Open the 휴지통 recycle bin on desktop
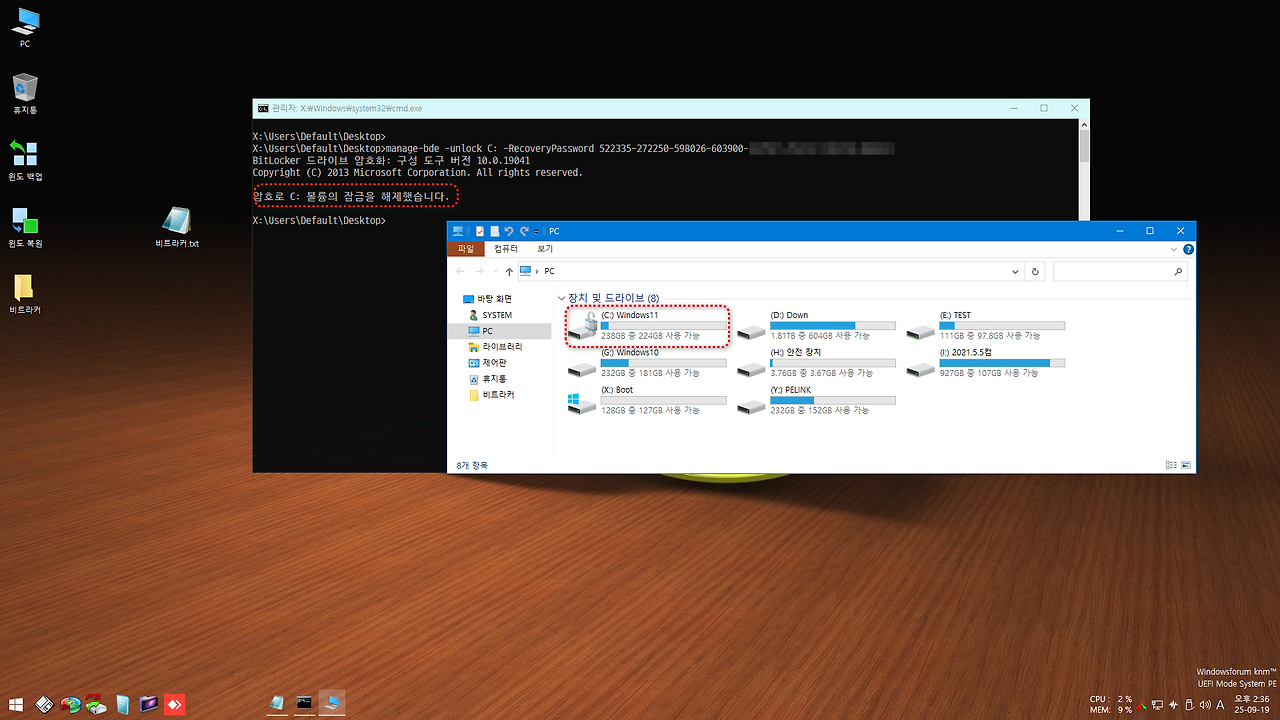The image size is (1280, 720). [25, 93]
